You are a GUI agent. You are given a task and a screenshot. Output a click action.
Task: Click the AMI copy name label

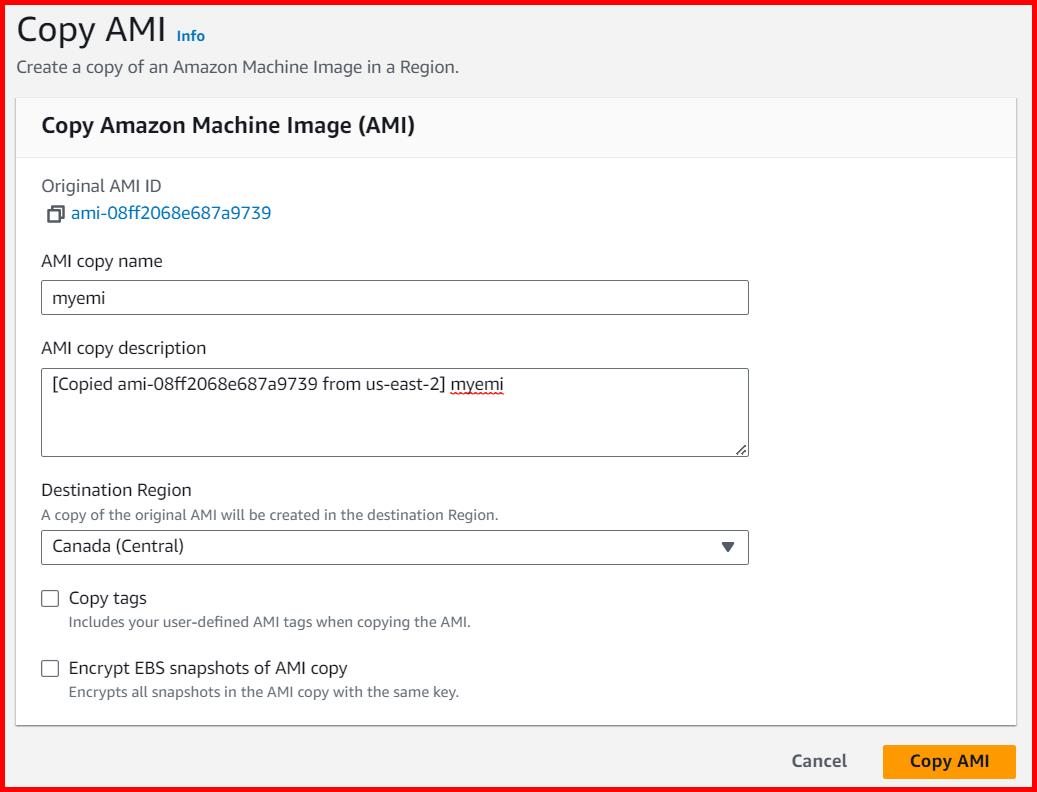(101, 261)
